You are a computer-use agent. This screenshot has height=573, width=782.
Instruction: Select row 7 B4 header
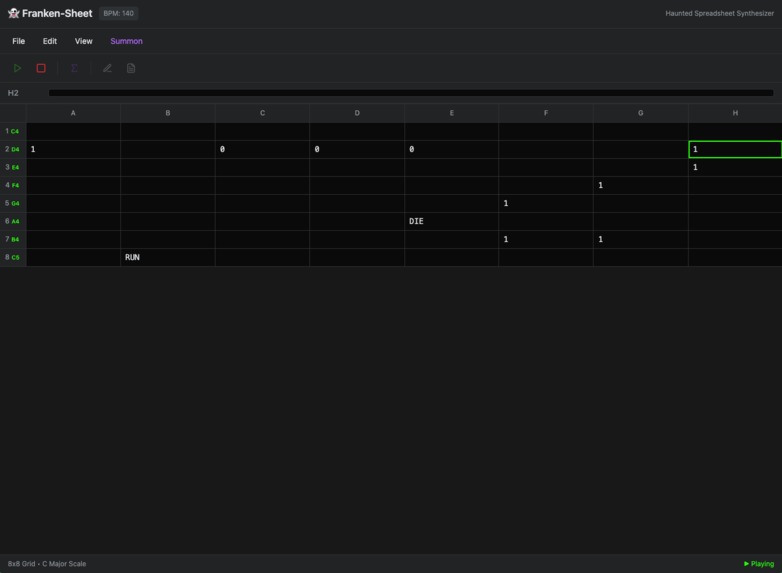tap(13, 239)
